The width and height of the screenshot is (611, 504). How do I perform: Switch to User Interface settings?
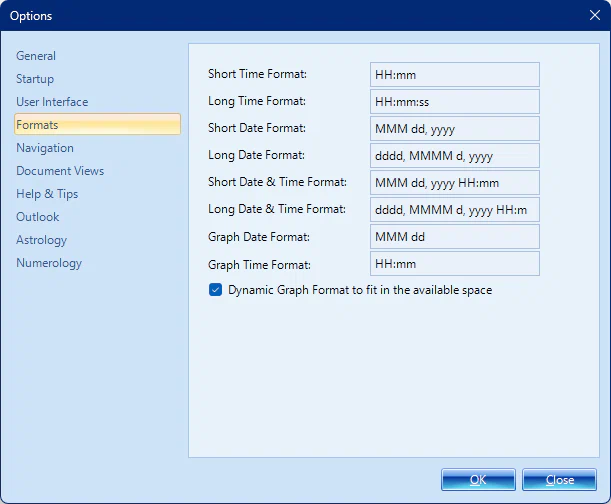click(x=52, y=102)
